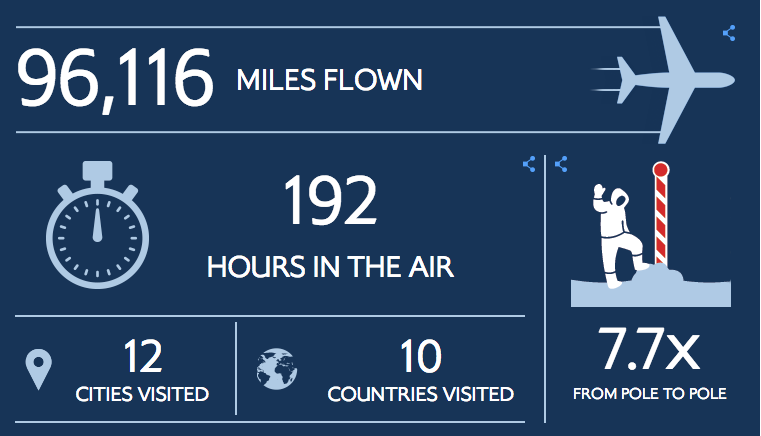Click the number 10 above countries visited
This screenshot has height=436, width=761.
420,357
